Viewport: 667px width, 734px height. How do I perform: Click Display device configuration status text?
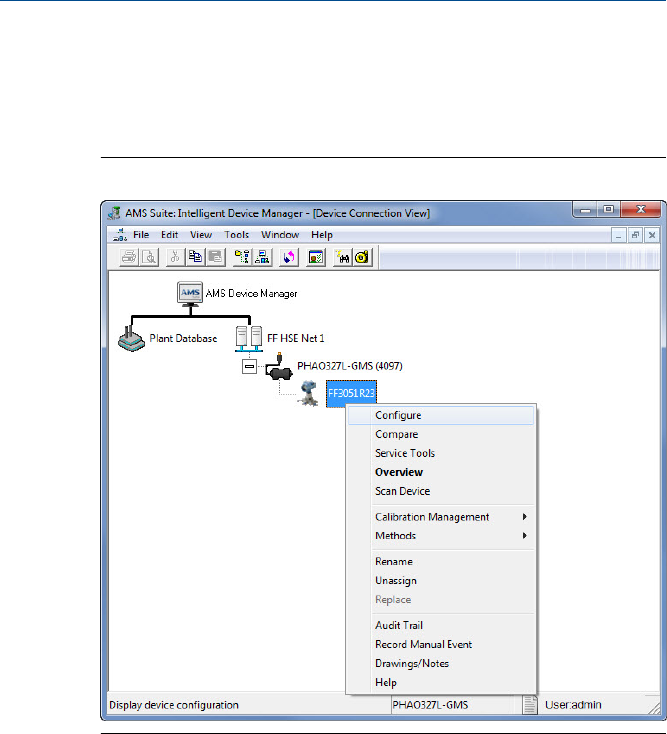[x=174, y=705]
